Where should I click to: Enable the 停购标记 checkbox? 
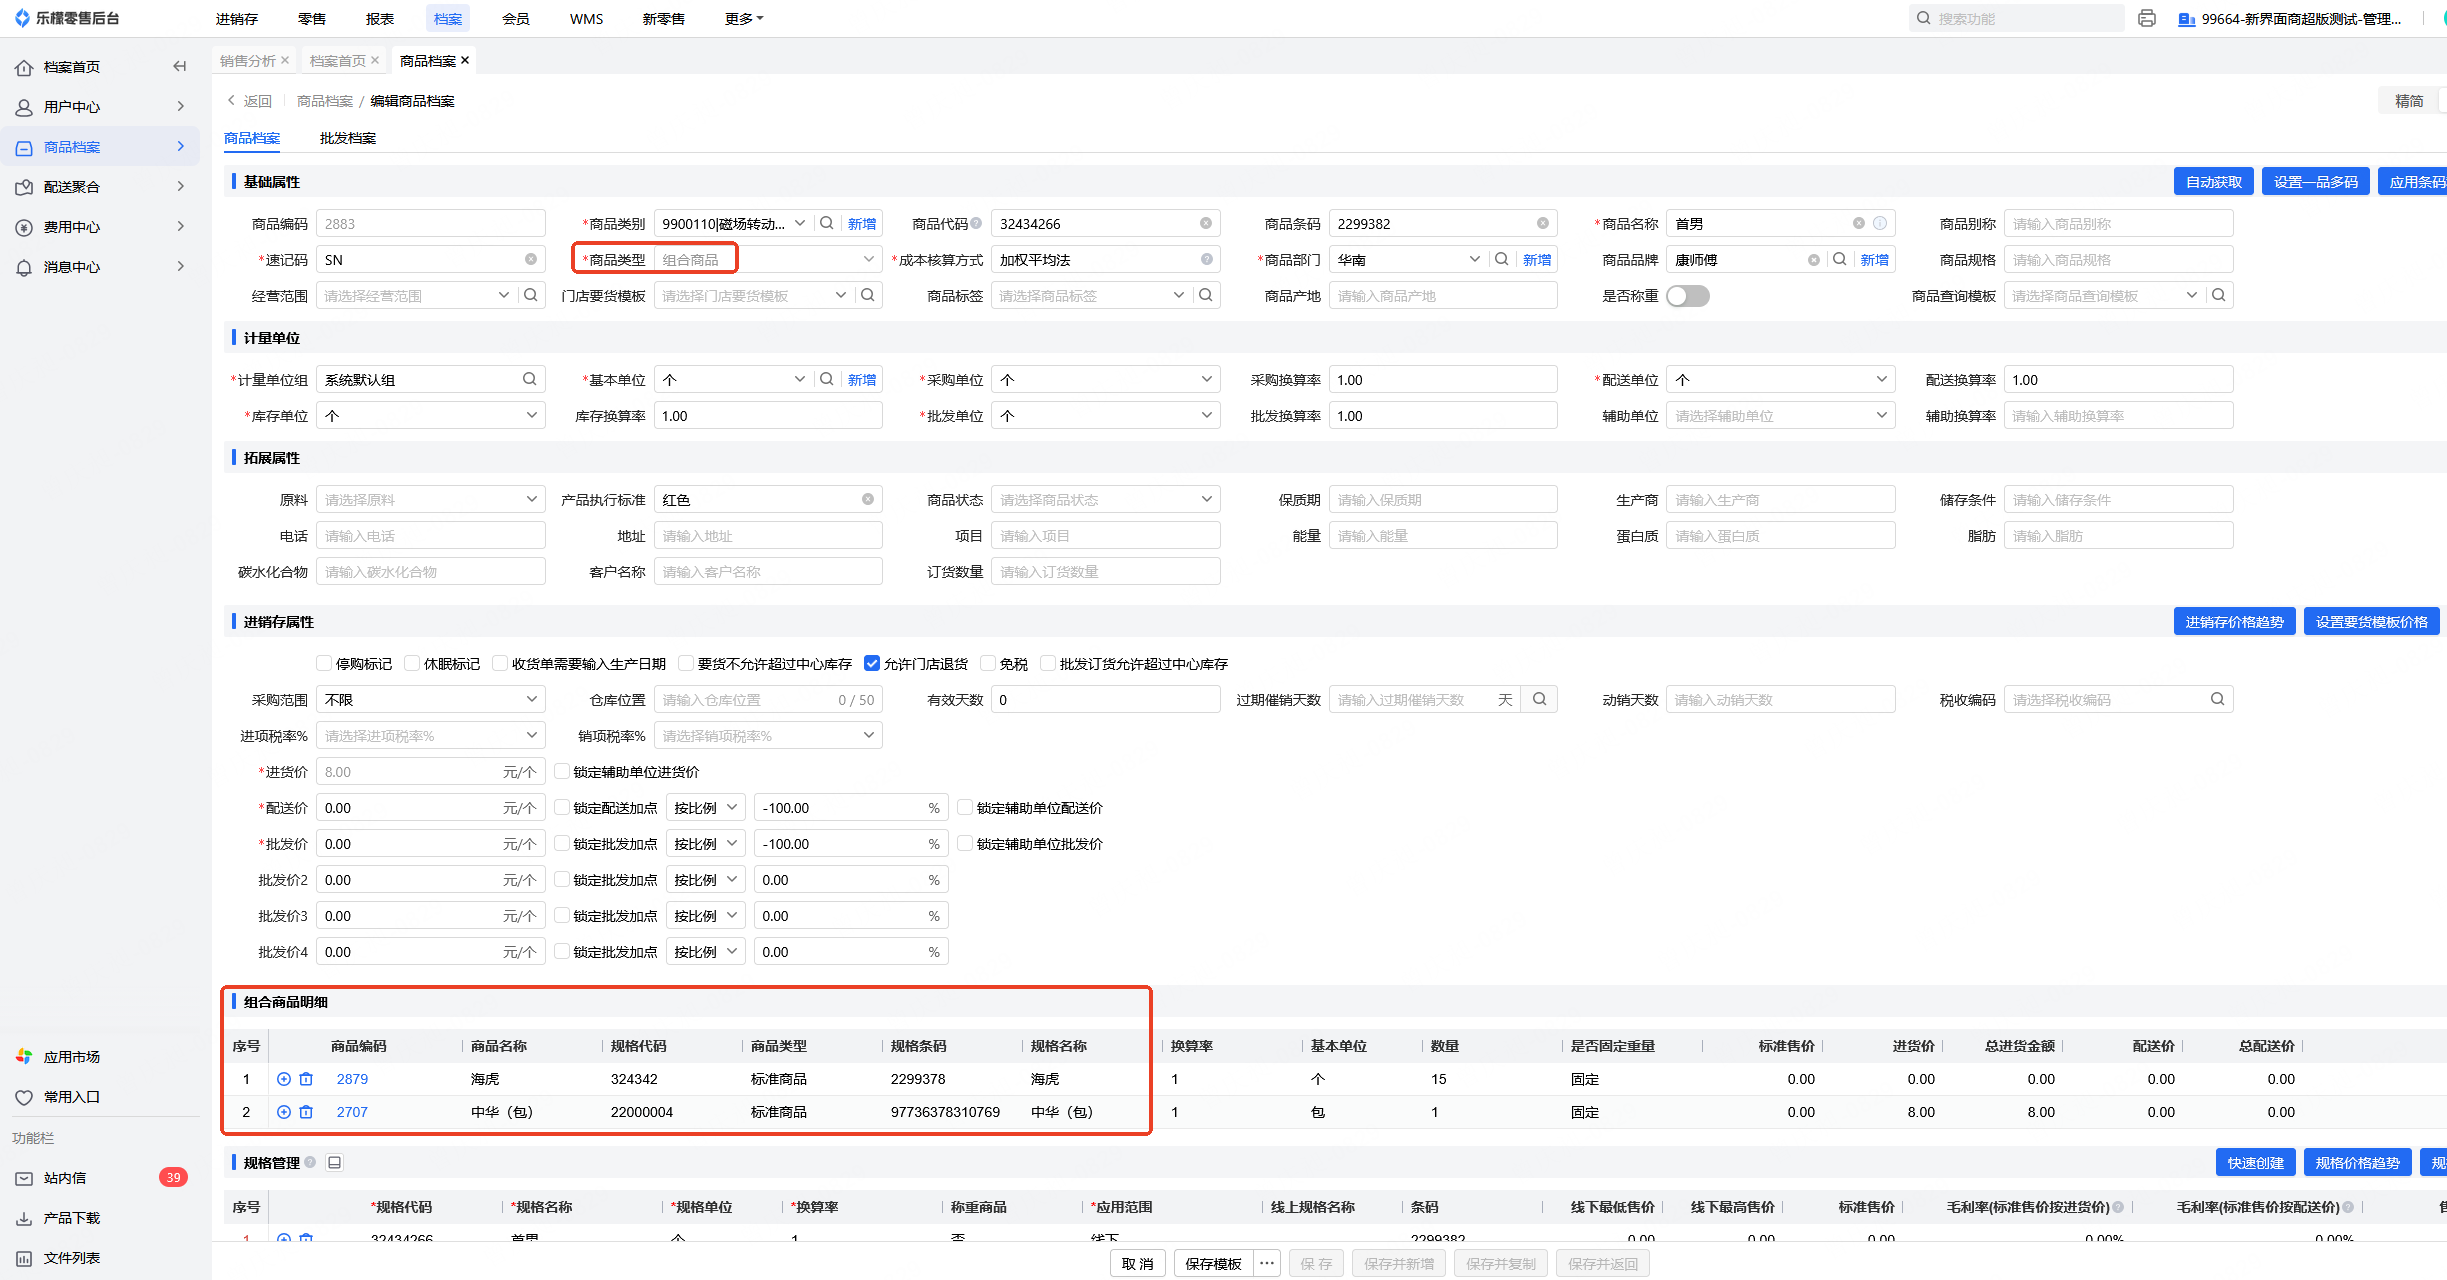(324, 664)
